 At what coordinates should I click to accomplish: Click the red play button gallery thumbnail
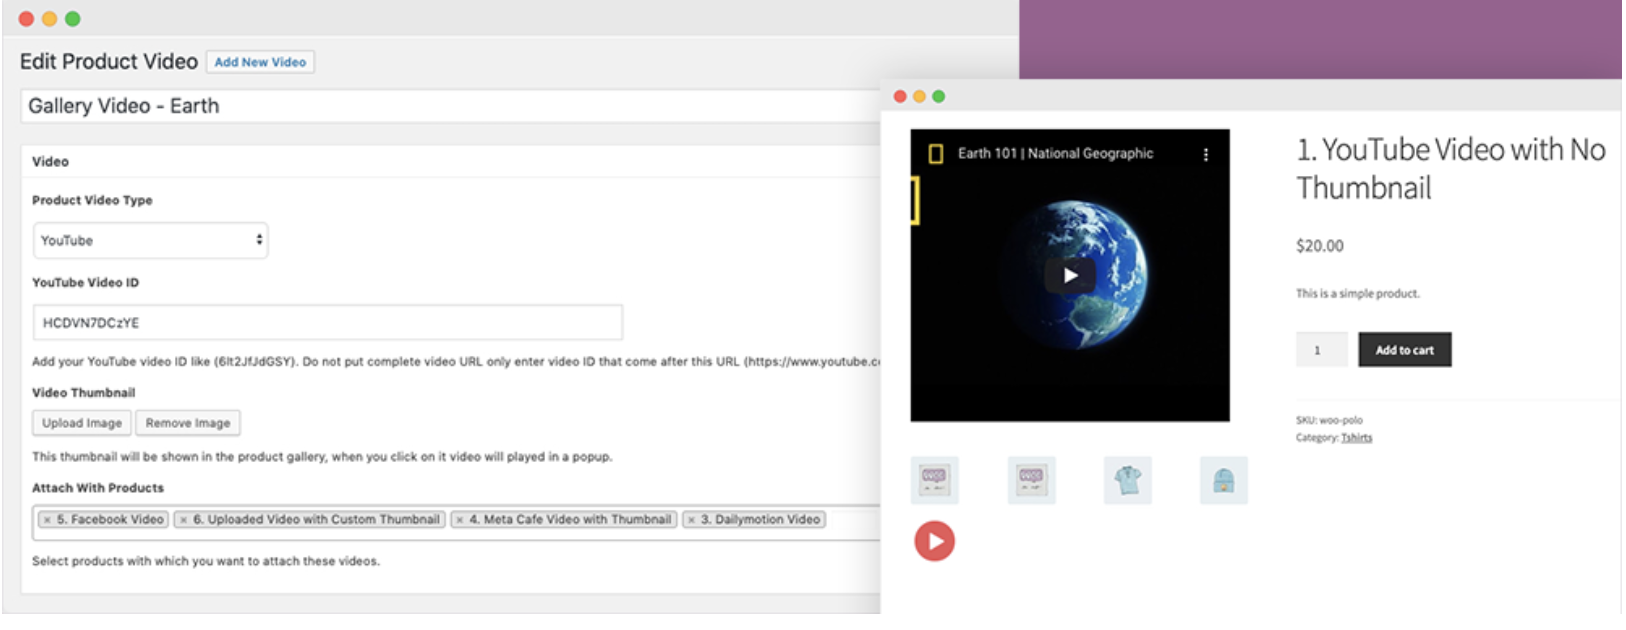(x=934, y=541)
